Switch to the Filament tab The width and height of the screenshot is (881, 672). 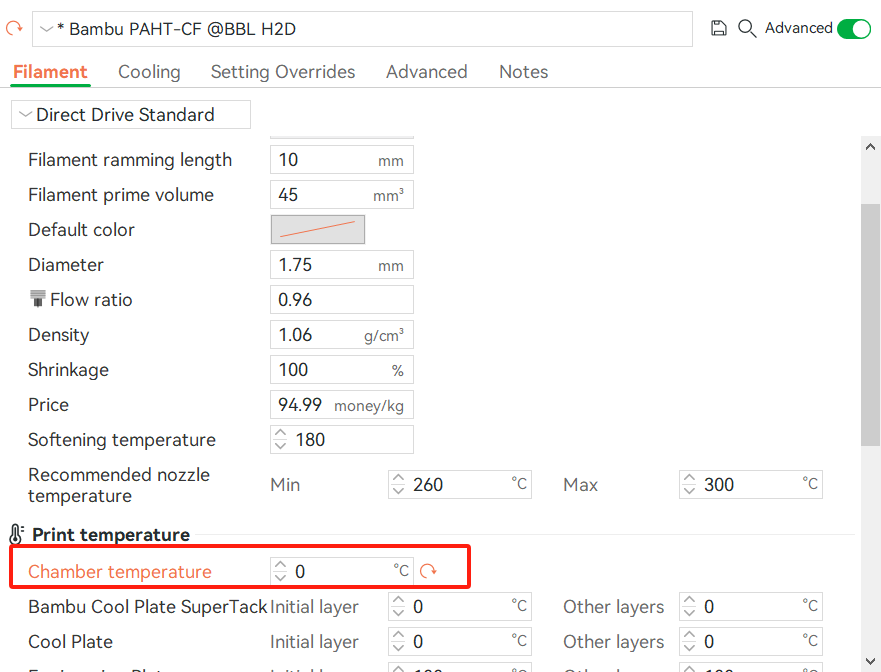[50, 72]
